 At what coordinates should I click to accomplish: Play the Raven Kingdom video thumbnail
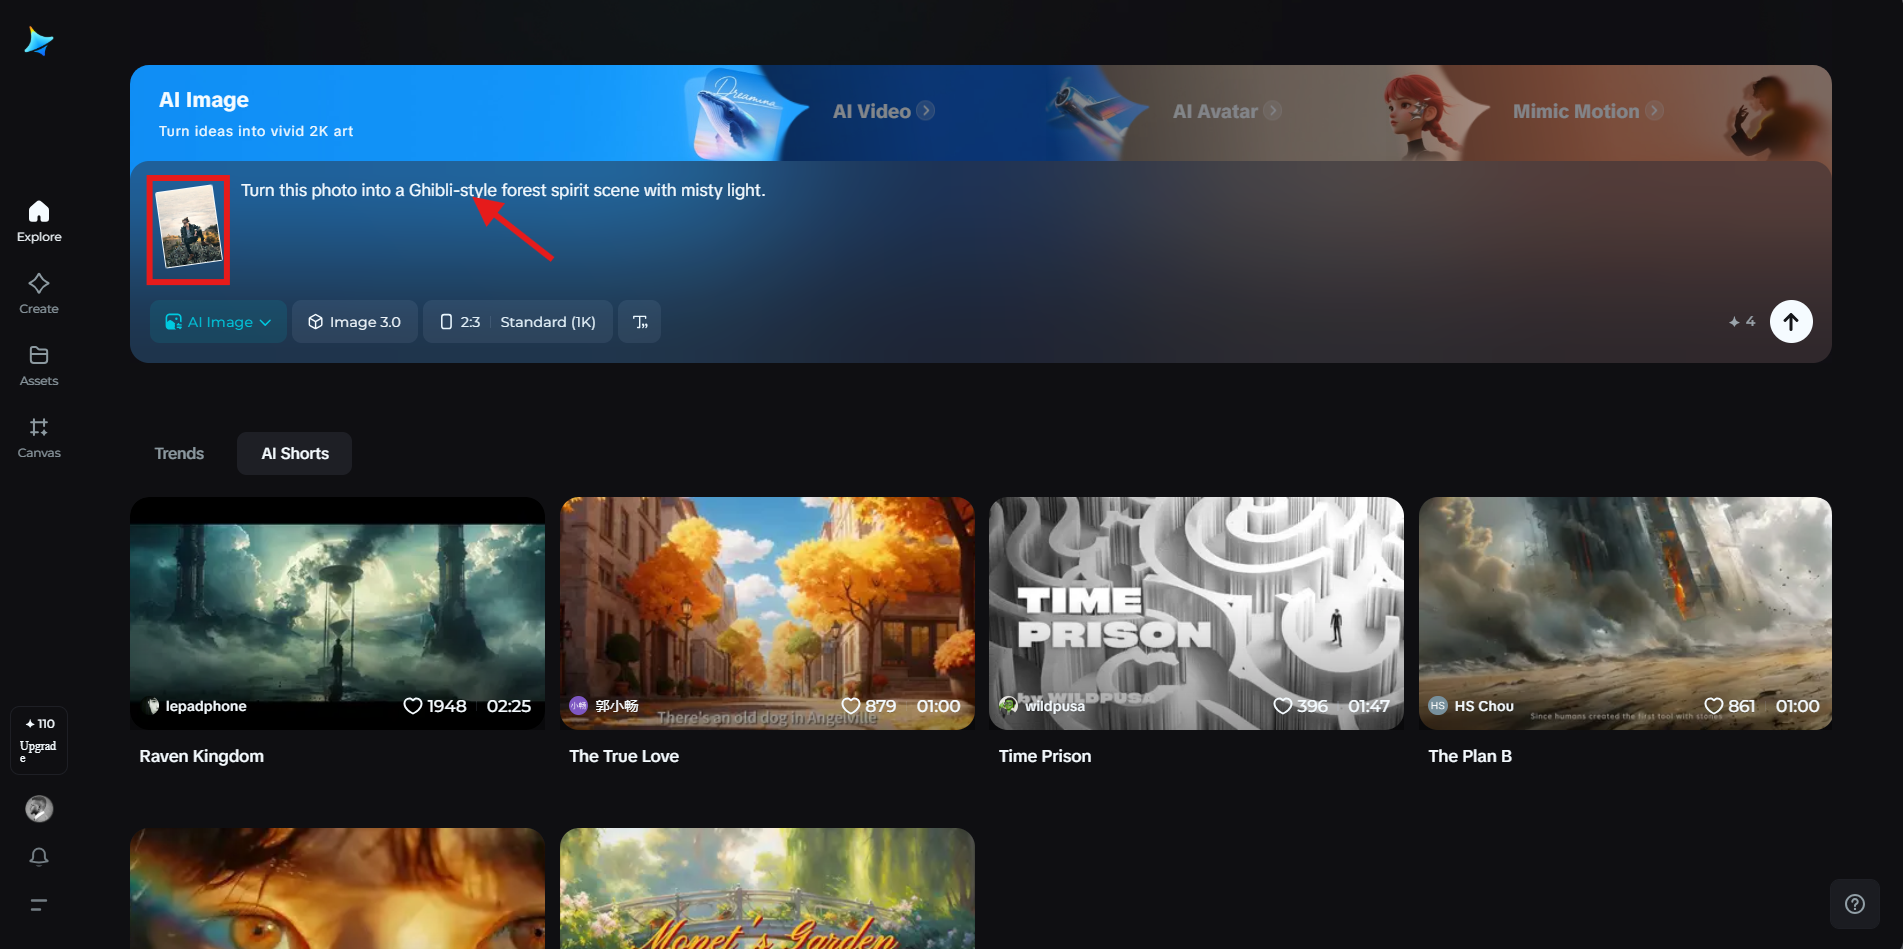coord(338,613)
